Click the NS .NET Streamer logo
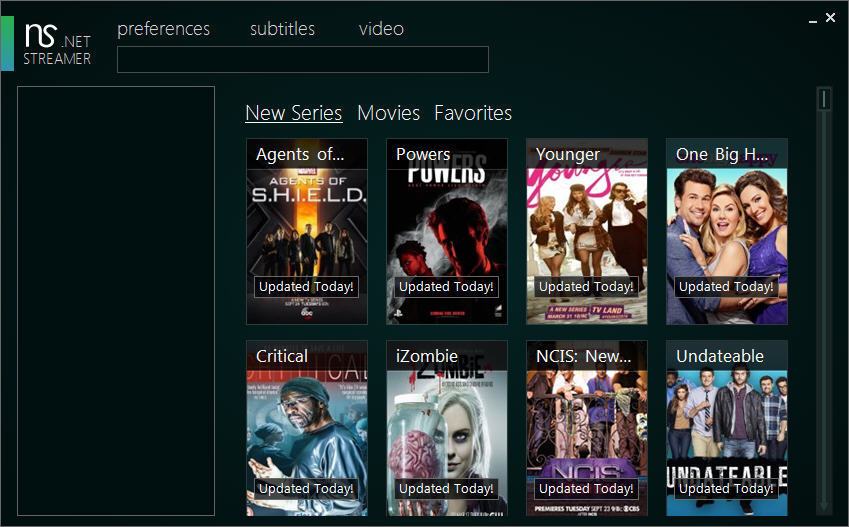 [57, 44]
